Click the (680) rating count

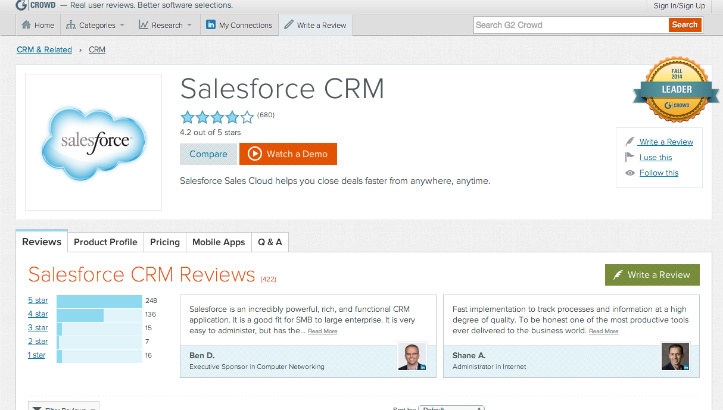click(266, 115)
